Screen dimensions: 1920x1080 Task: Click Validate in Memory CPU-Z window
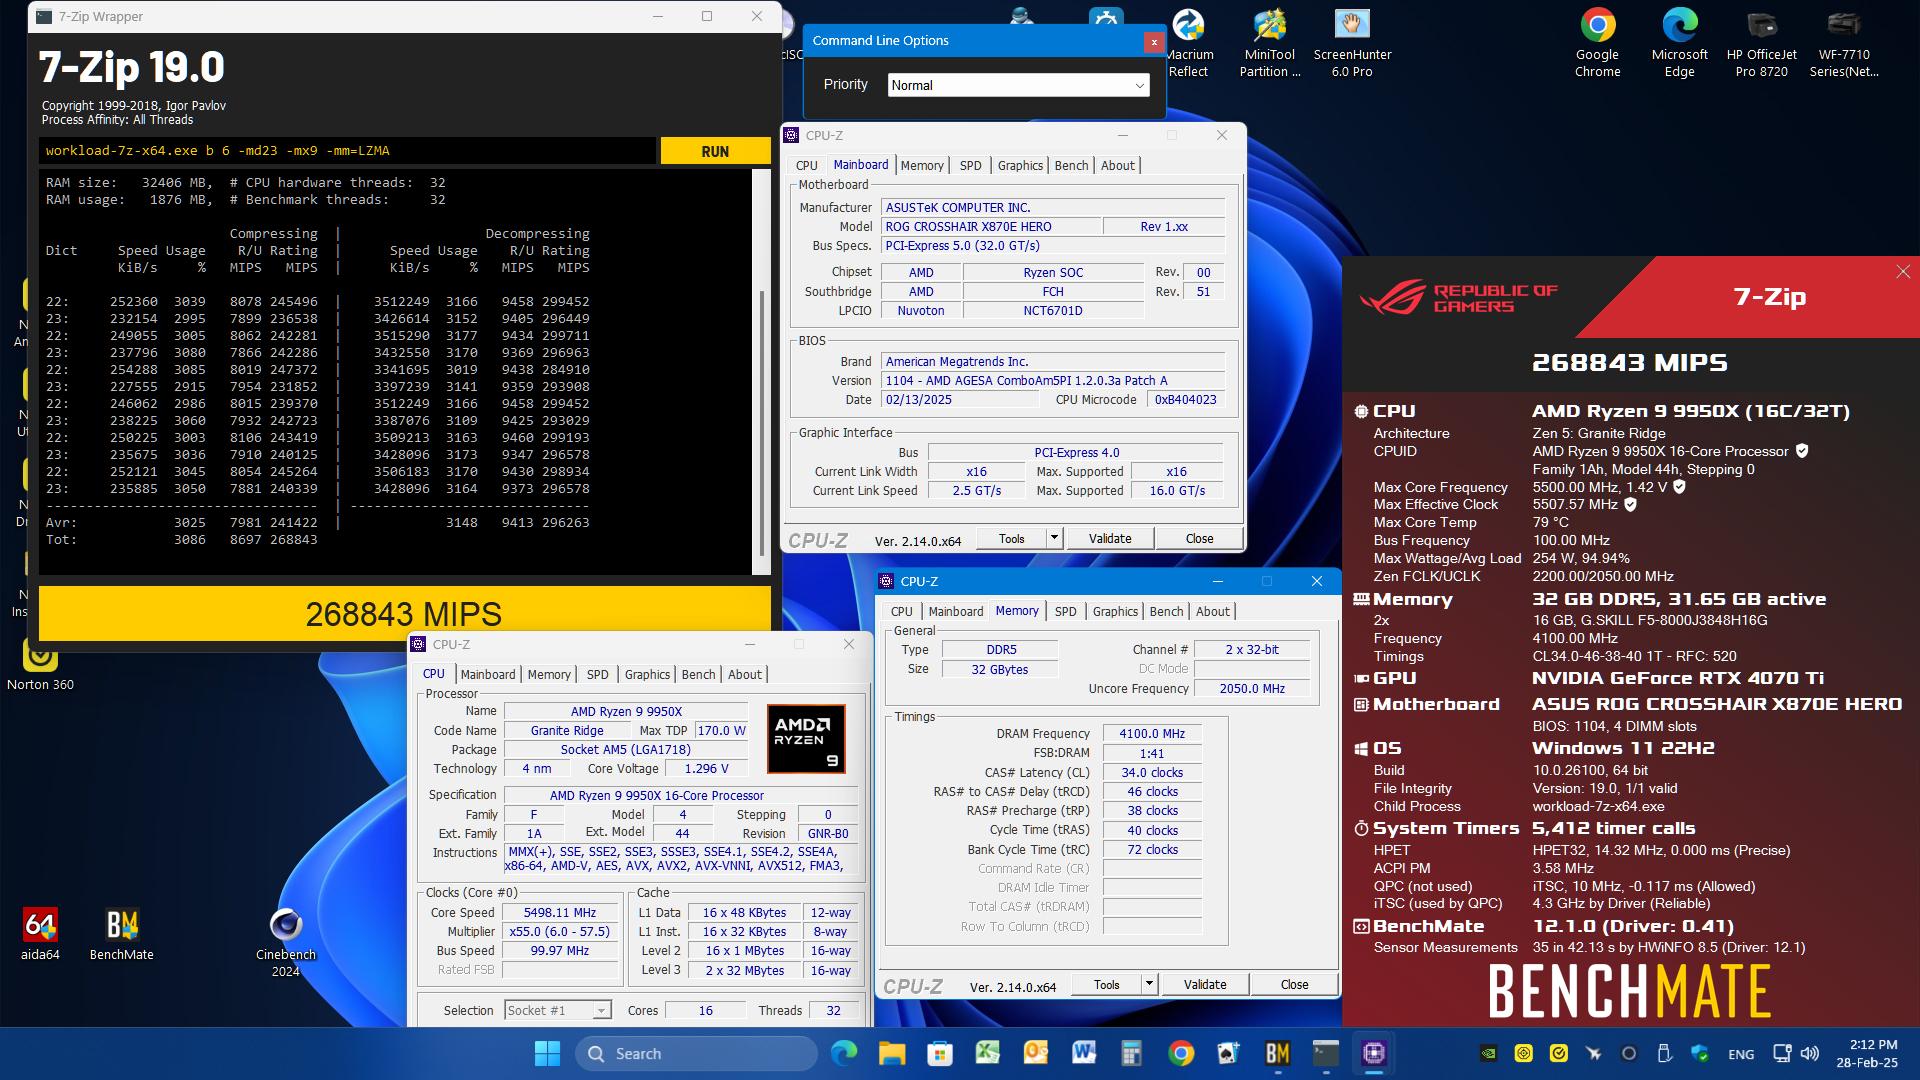click(x=1205, y=985)
